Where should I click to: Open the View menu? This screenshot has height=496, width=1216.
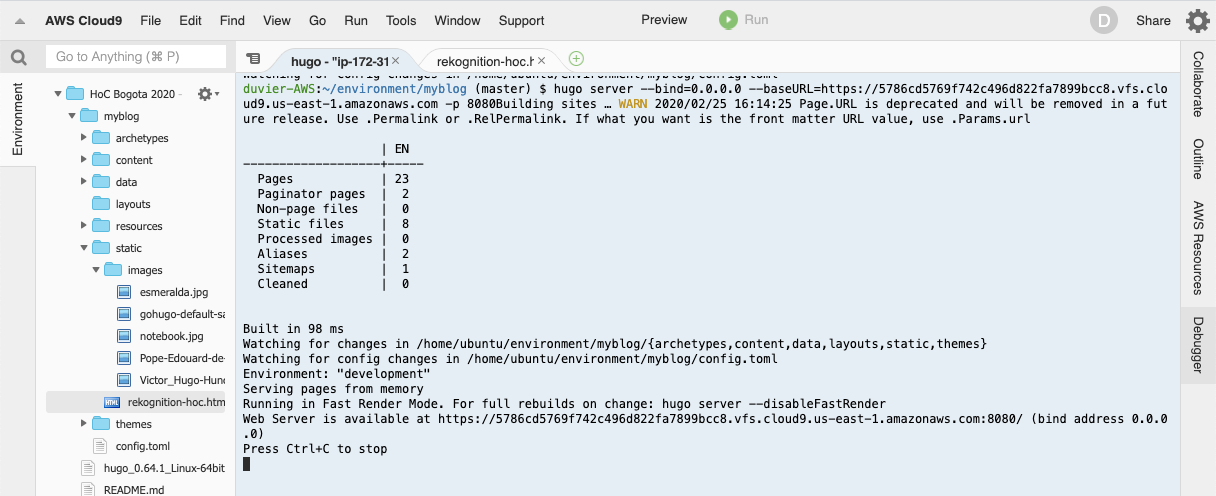[x=277, y=20]
